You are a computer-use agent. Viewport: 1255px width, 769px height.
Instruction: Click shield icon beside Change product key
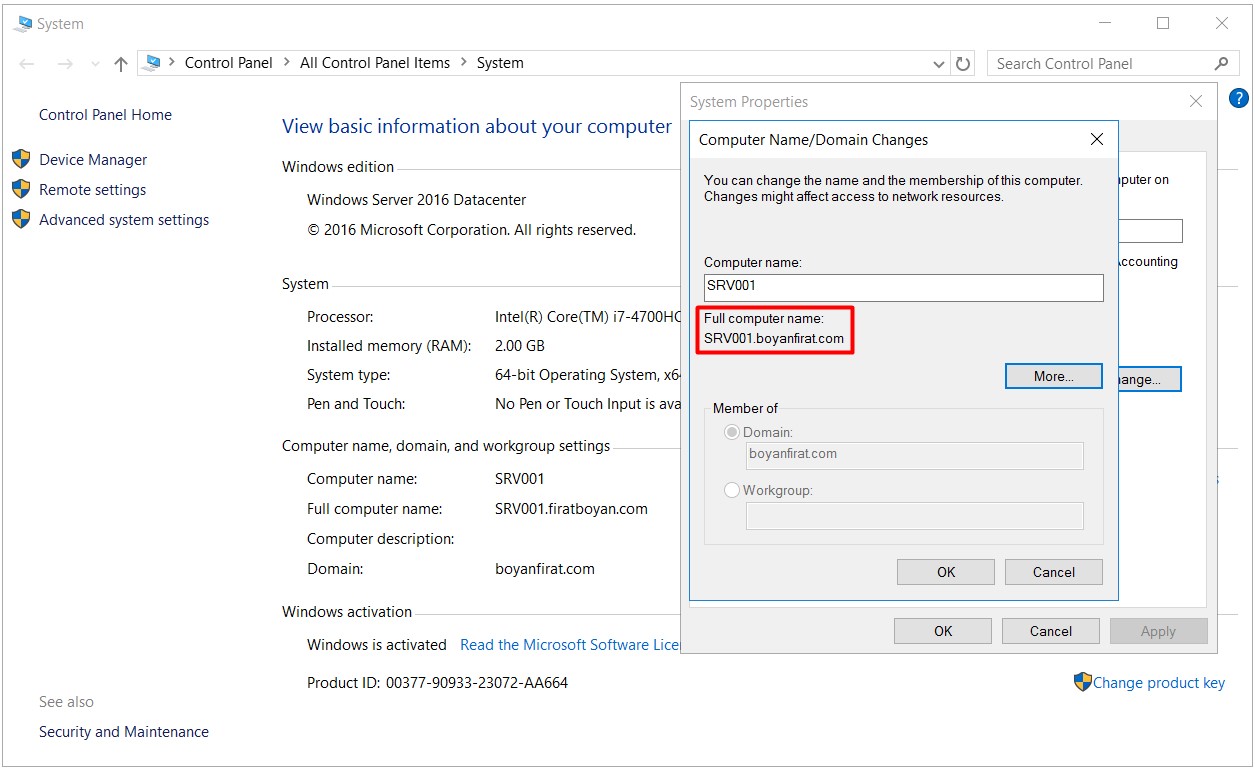(x=1082, y=682)
